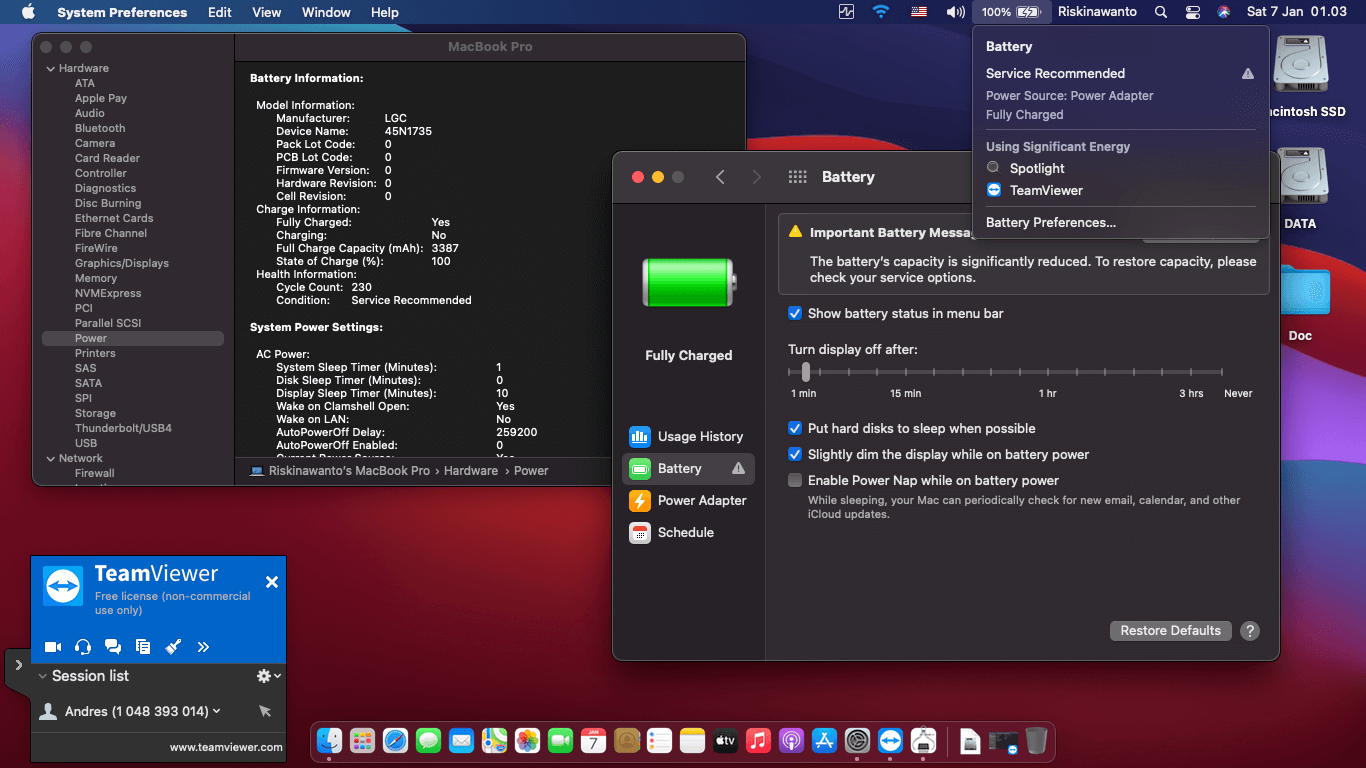Enable Power Nap while on battery power
The height and width of the screenshot is (768, 1366).
[795, 480]
